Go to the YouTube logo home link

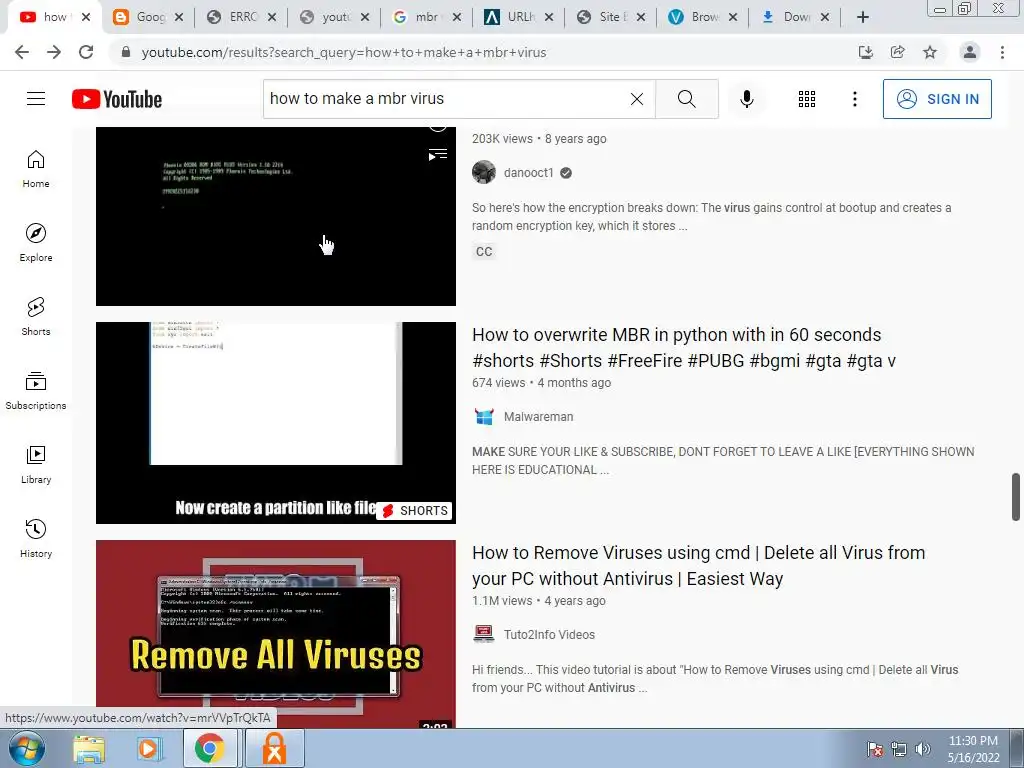click(x=117, y=99)
